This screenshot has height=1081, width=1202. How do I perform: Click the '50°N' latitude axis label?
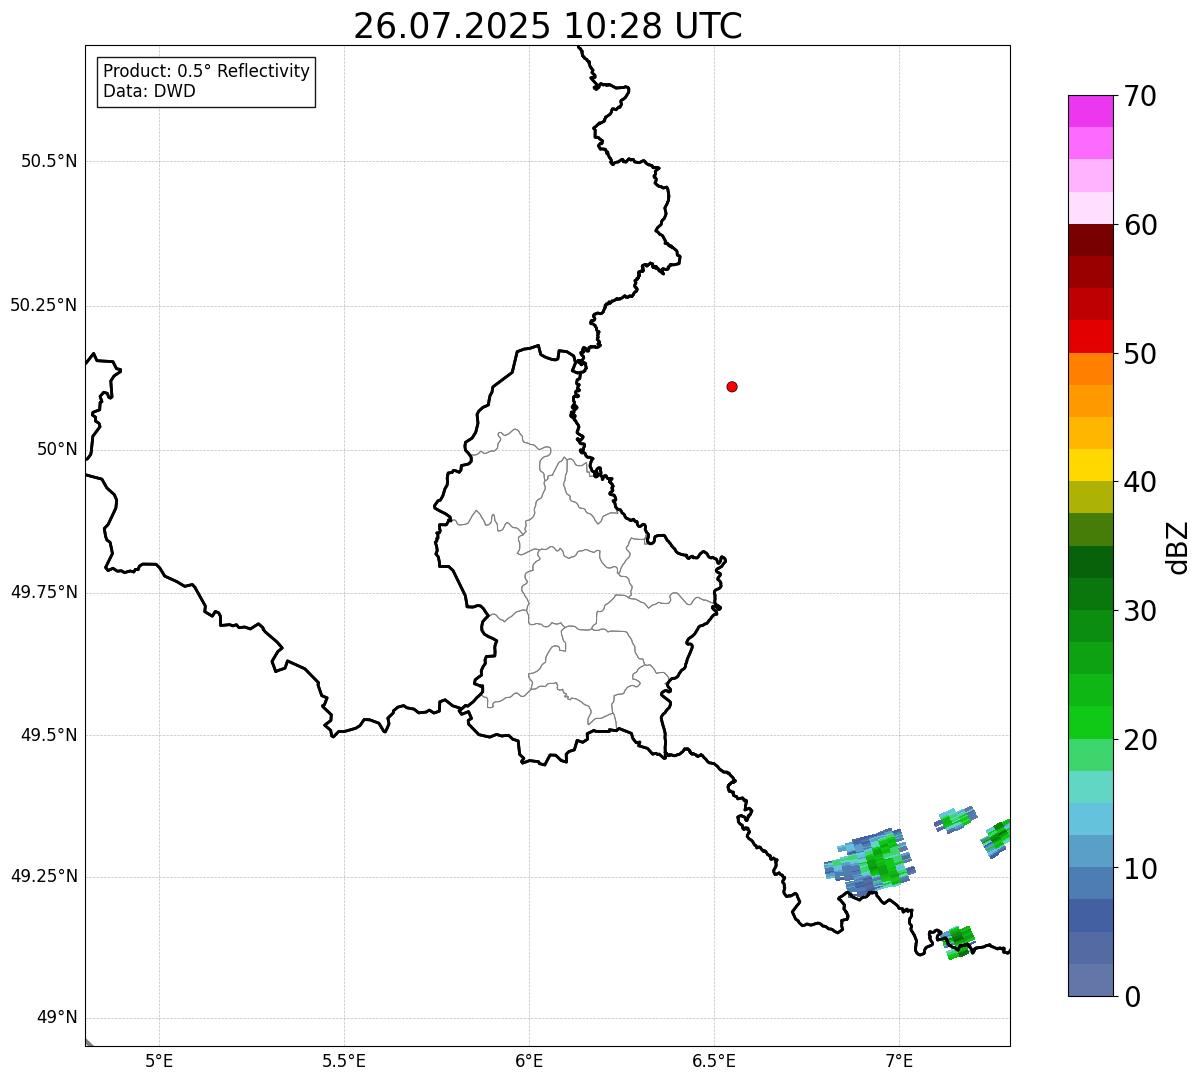57,449
